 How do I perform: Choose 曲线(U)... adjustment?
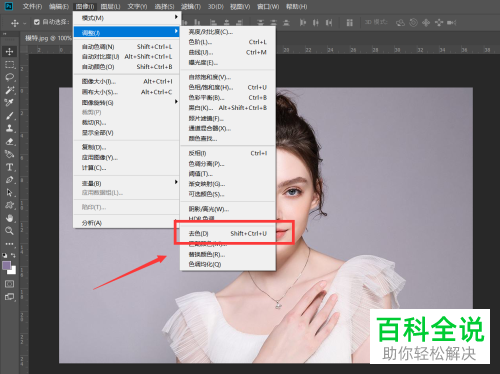228,52
